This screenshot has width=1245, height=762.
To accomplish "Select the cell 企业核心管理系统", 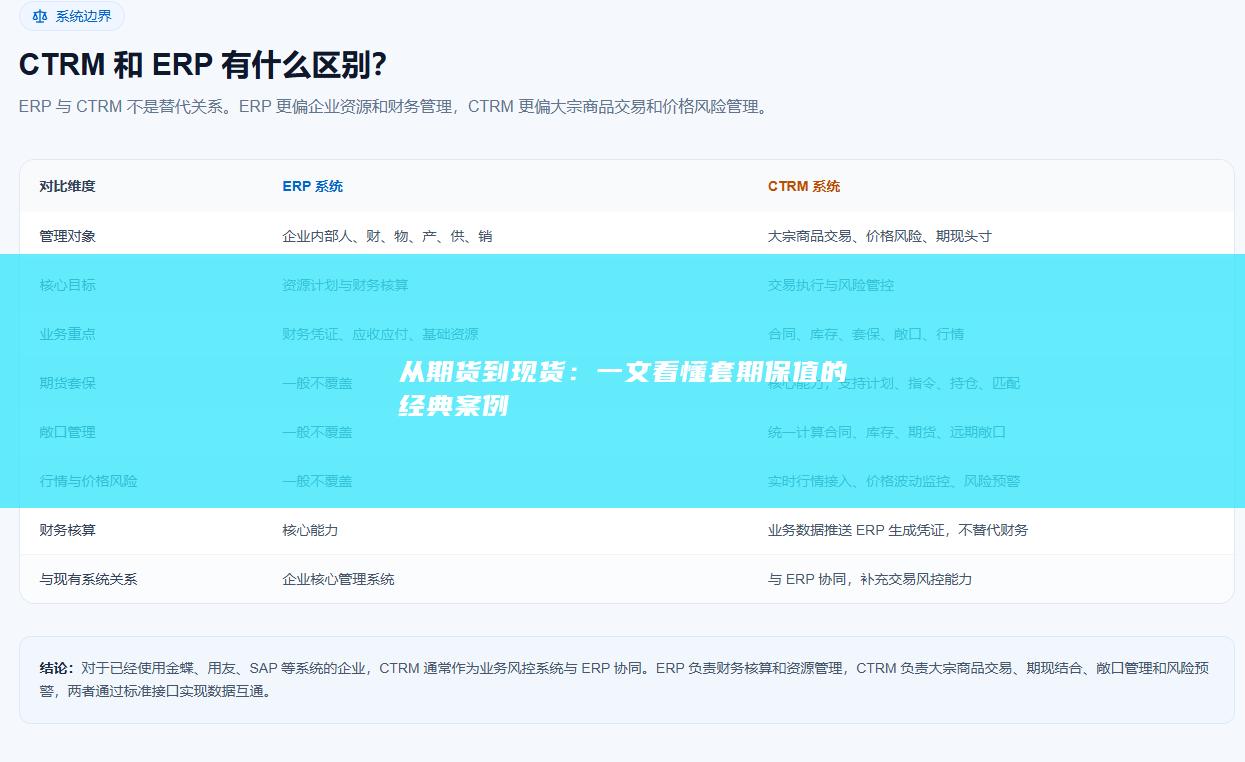I will pyautogui.click(x=338, y=579).
